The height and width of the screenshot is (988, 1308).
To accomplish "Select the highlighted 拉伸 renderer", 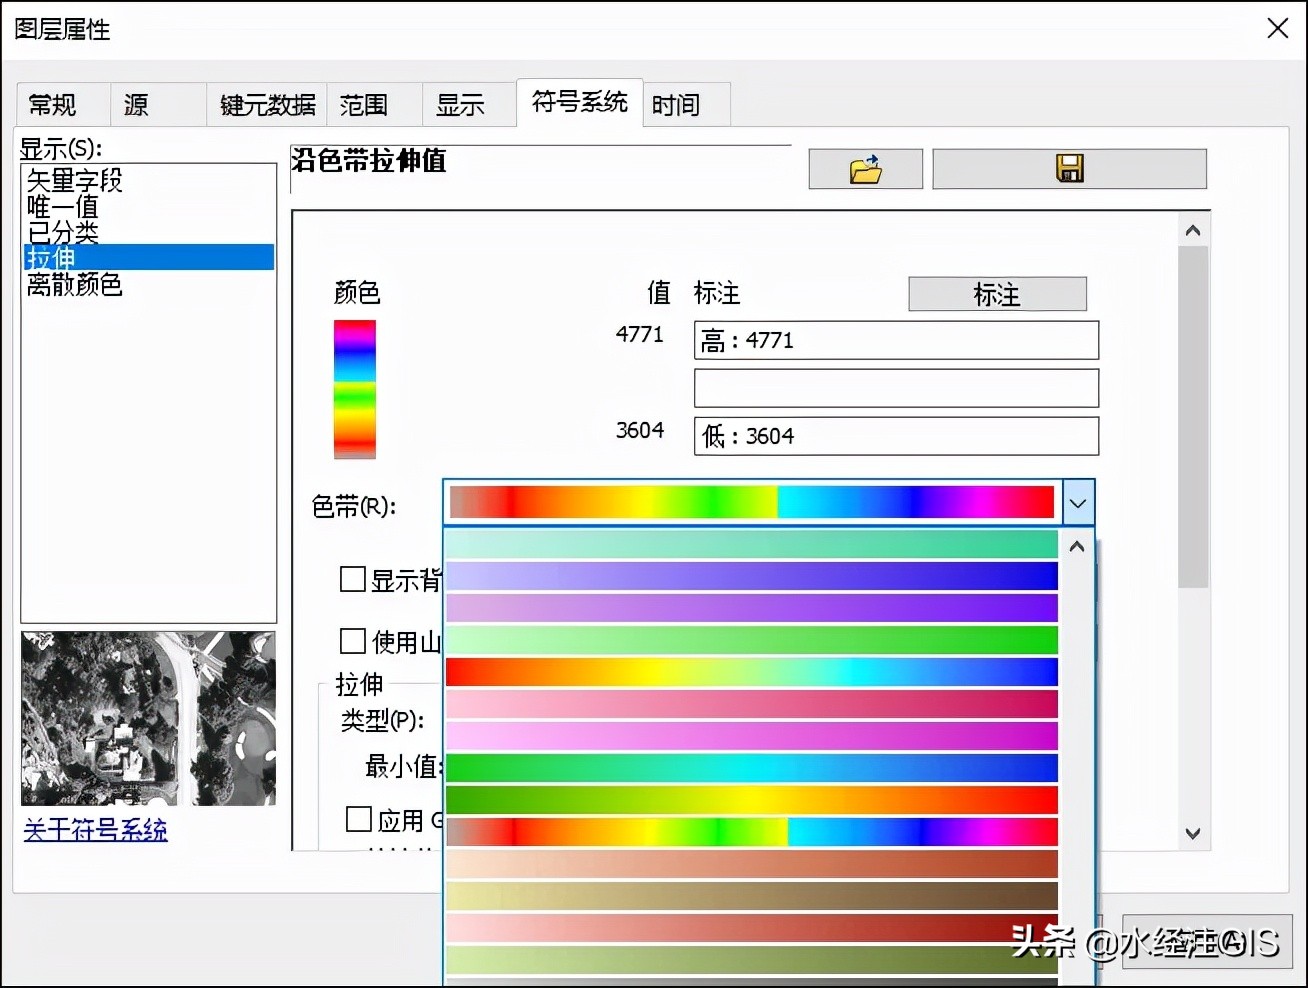I will pyautogui.click(x=149, y=257).
